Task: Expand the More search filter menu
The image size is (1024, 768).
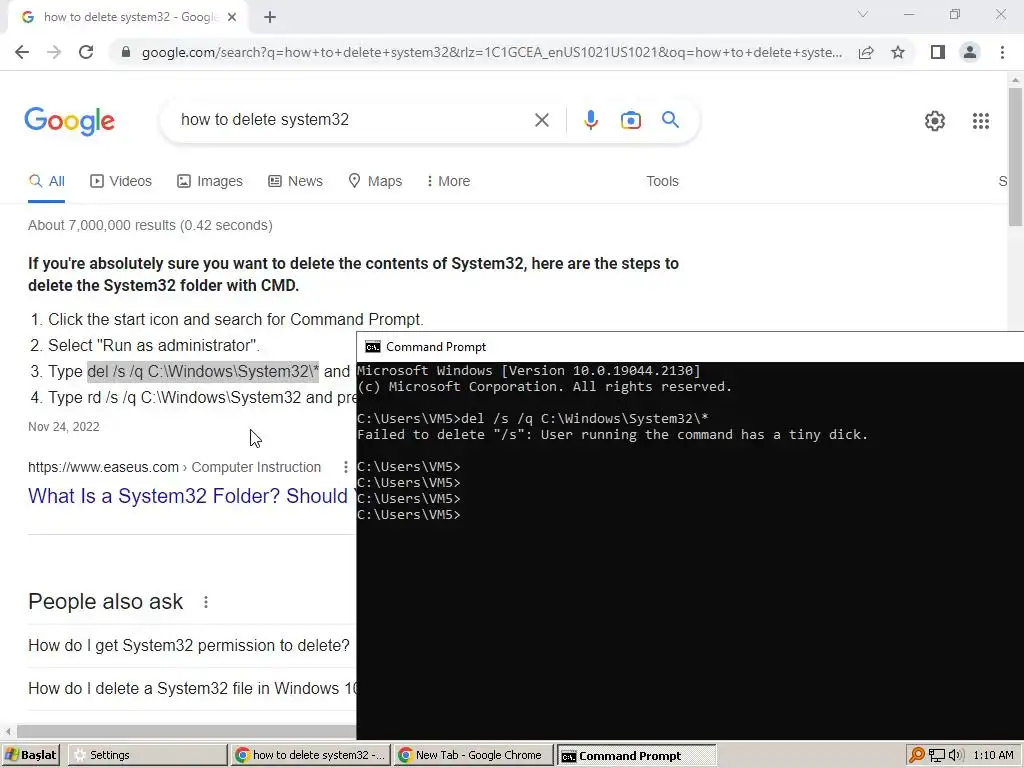Action: coord(447,181)
